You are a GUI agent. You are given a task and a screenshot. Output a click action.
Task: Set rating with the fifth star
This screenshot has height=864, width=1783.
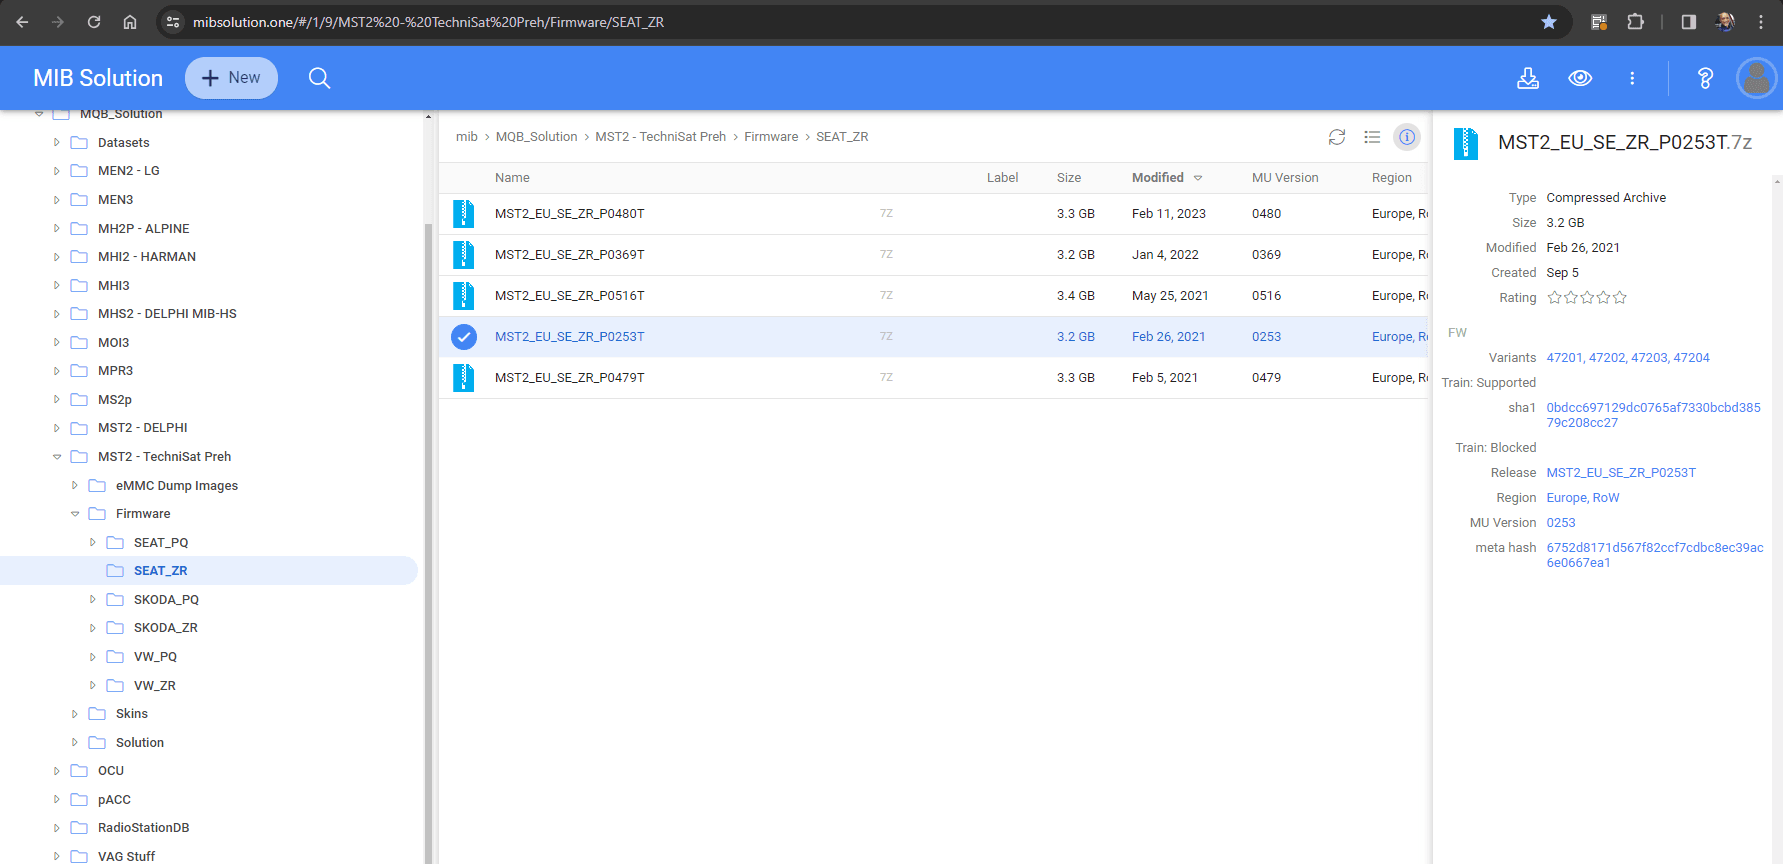coord(1620,298)
